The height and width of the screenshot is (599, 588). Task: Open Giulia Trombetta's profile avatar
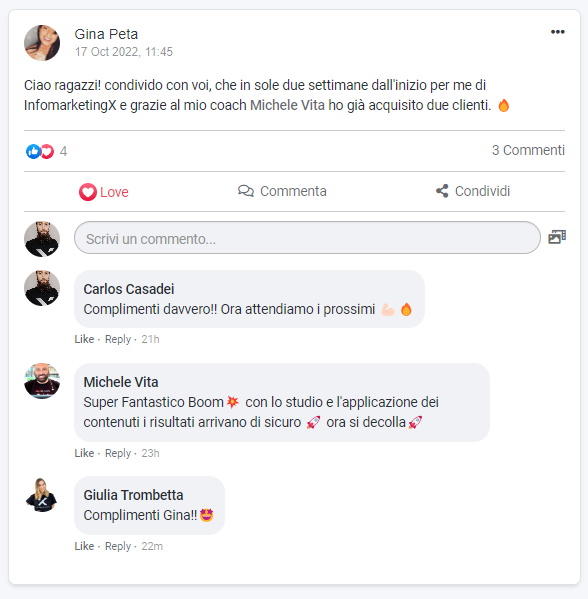click(x=42, y=495)
